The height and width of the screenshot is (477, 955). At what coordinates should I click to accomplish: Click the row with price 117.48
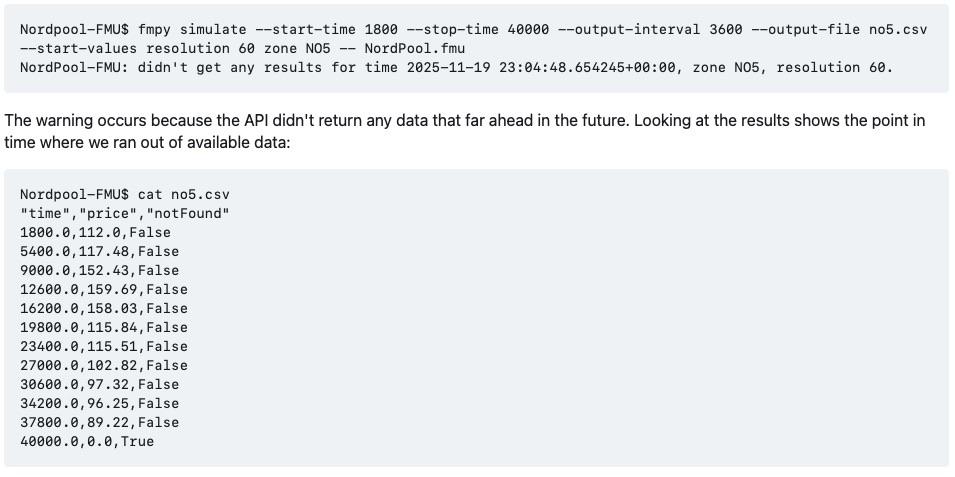click(99, 251)
